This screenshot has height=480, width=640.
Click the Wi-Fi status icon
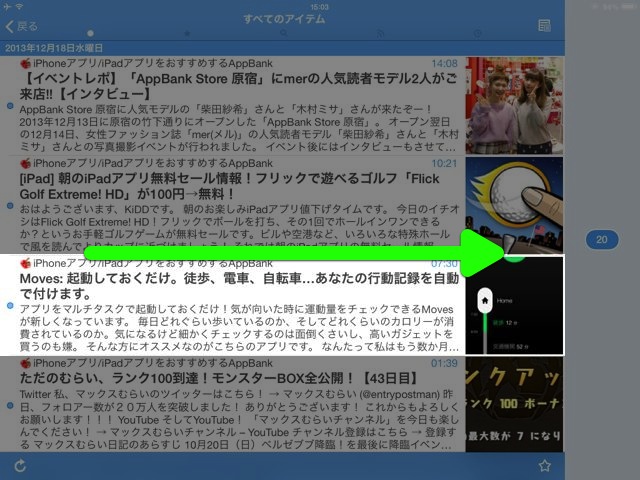click(x=19, y=7)
